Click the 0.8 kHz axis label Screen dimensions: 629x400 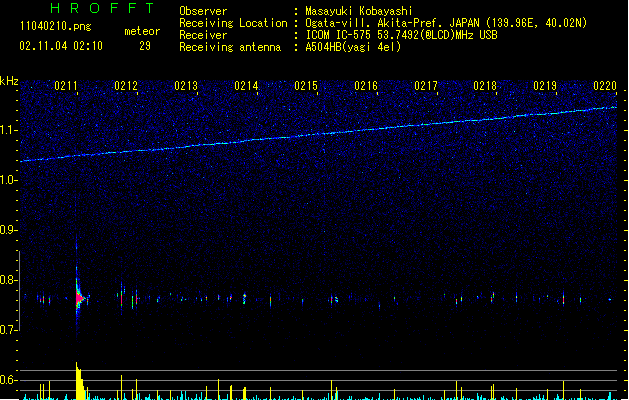[x=8, y=280]
